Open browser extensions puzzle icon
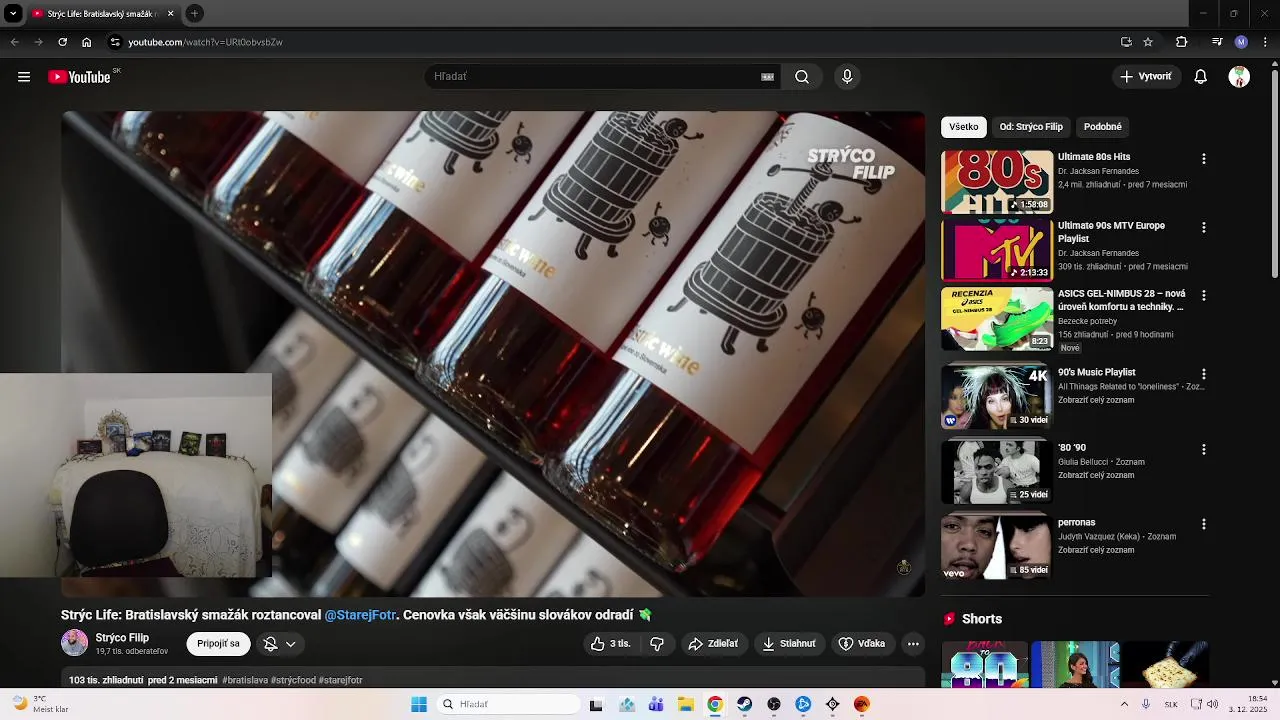Viewport: 1280px width, 720px height. coord(1181,42)
